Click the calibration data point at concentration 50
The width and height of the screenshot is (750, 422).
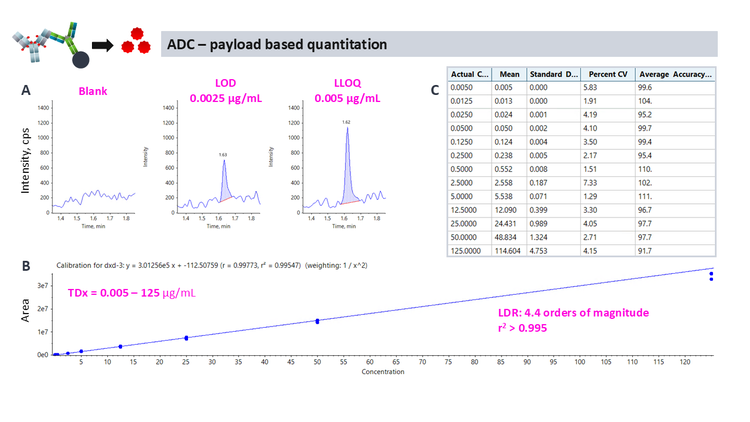(318, 321)
